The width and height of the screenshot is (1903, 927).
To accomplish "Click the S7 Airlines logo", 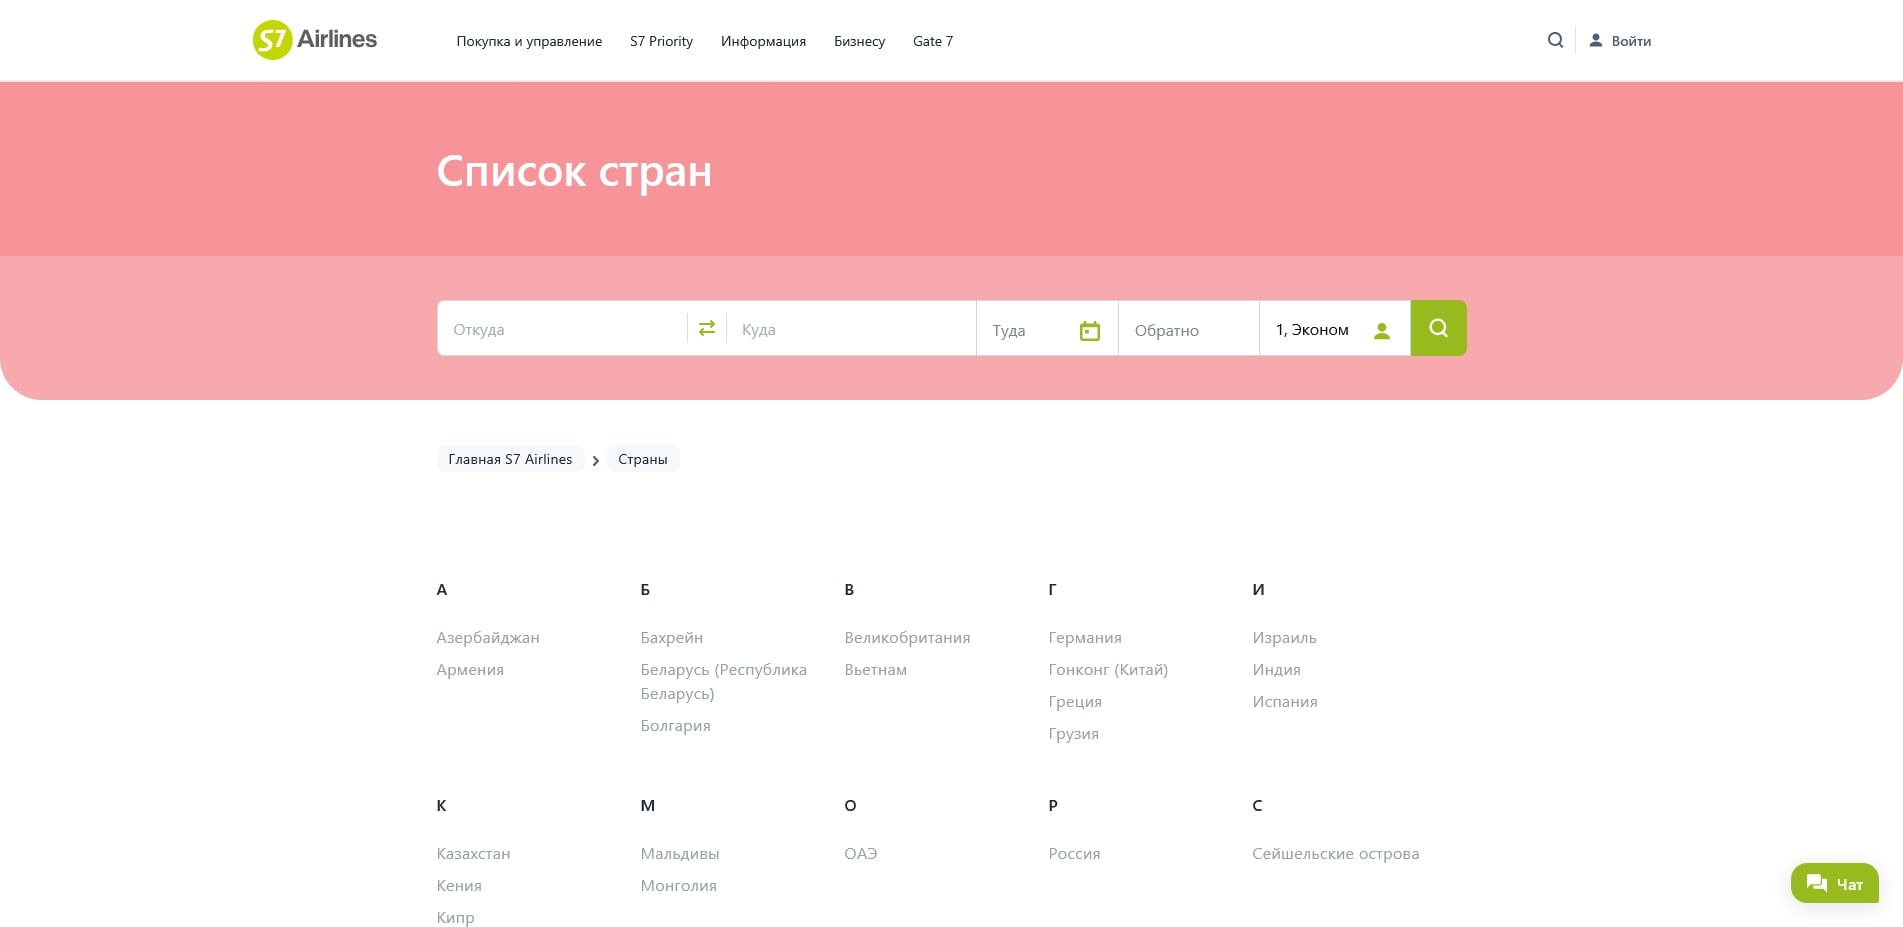I will [x=314, y=40].
